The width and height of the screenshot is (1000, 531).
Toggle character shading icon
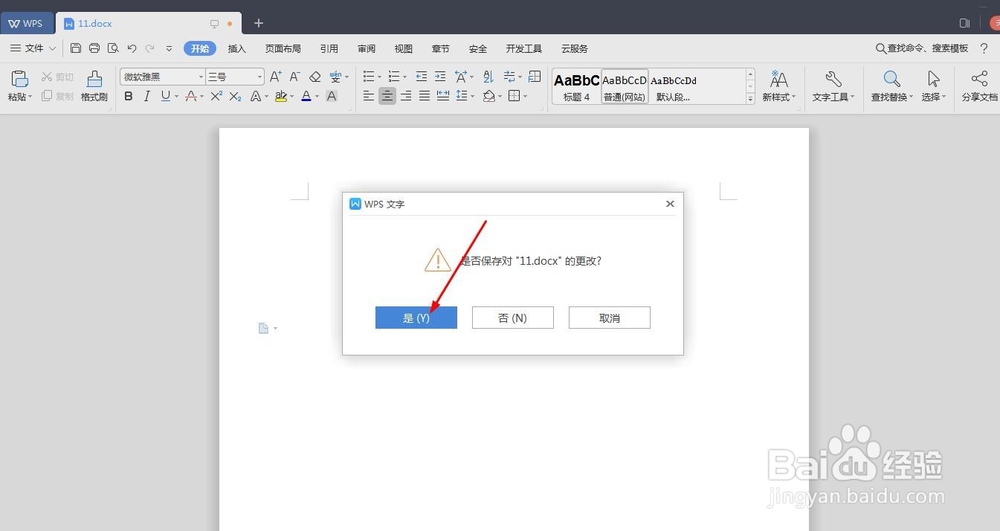pos(332,96)
